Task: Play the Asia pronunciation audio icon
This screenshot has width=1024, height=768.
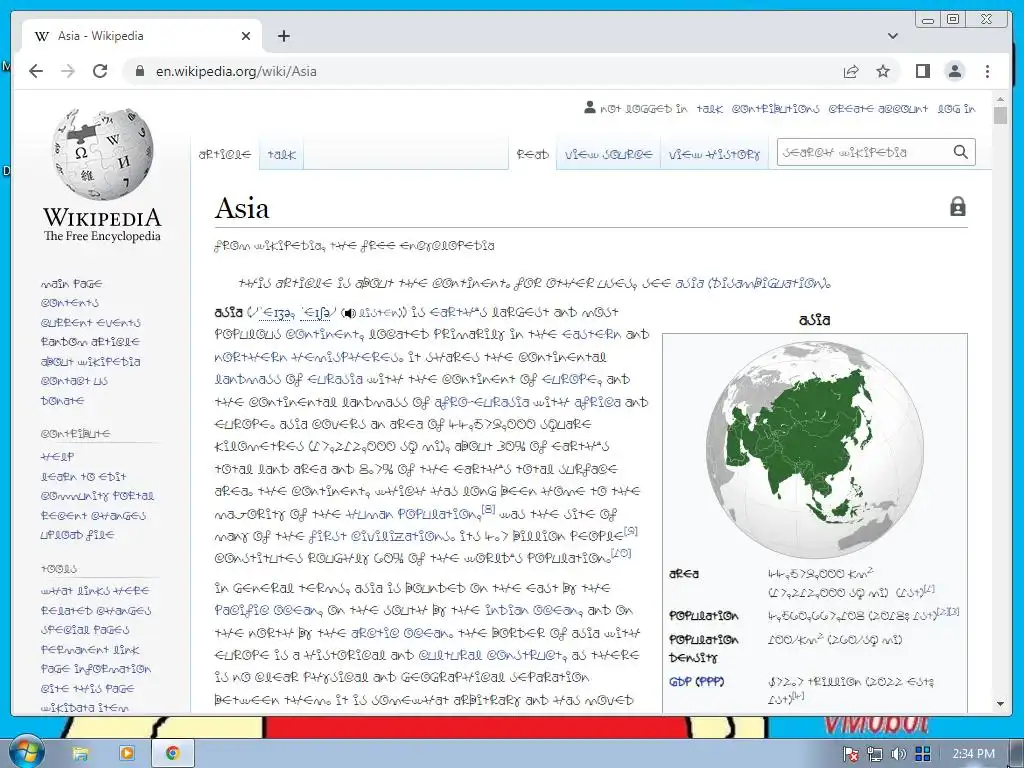Action: click(349, 313)
